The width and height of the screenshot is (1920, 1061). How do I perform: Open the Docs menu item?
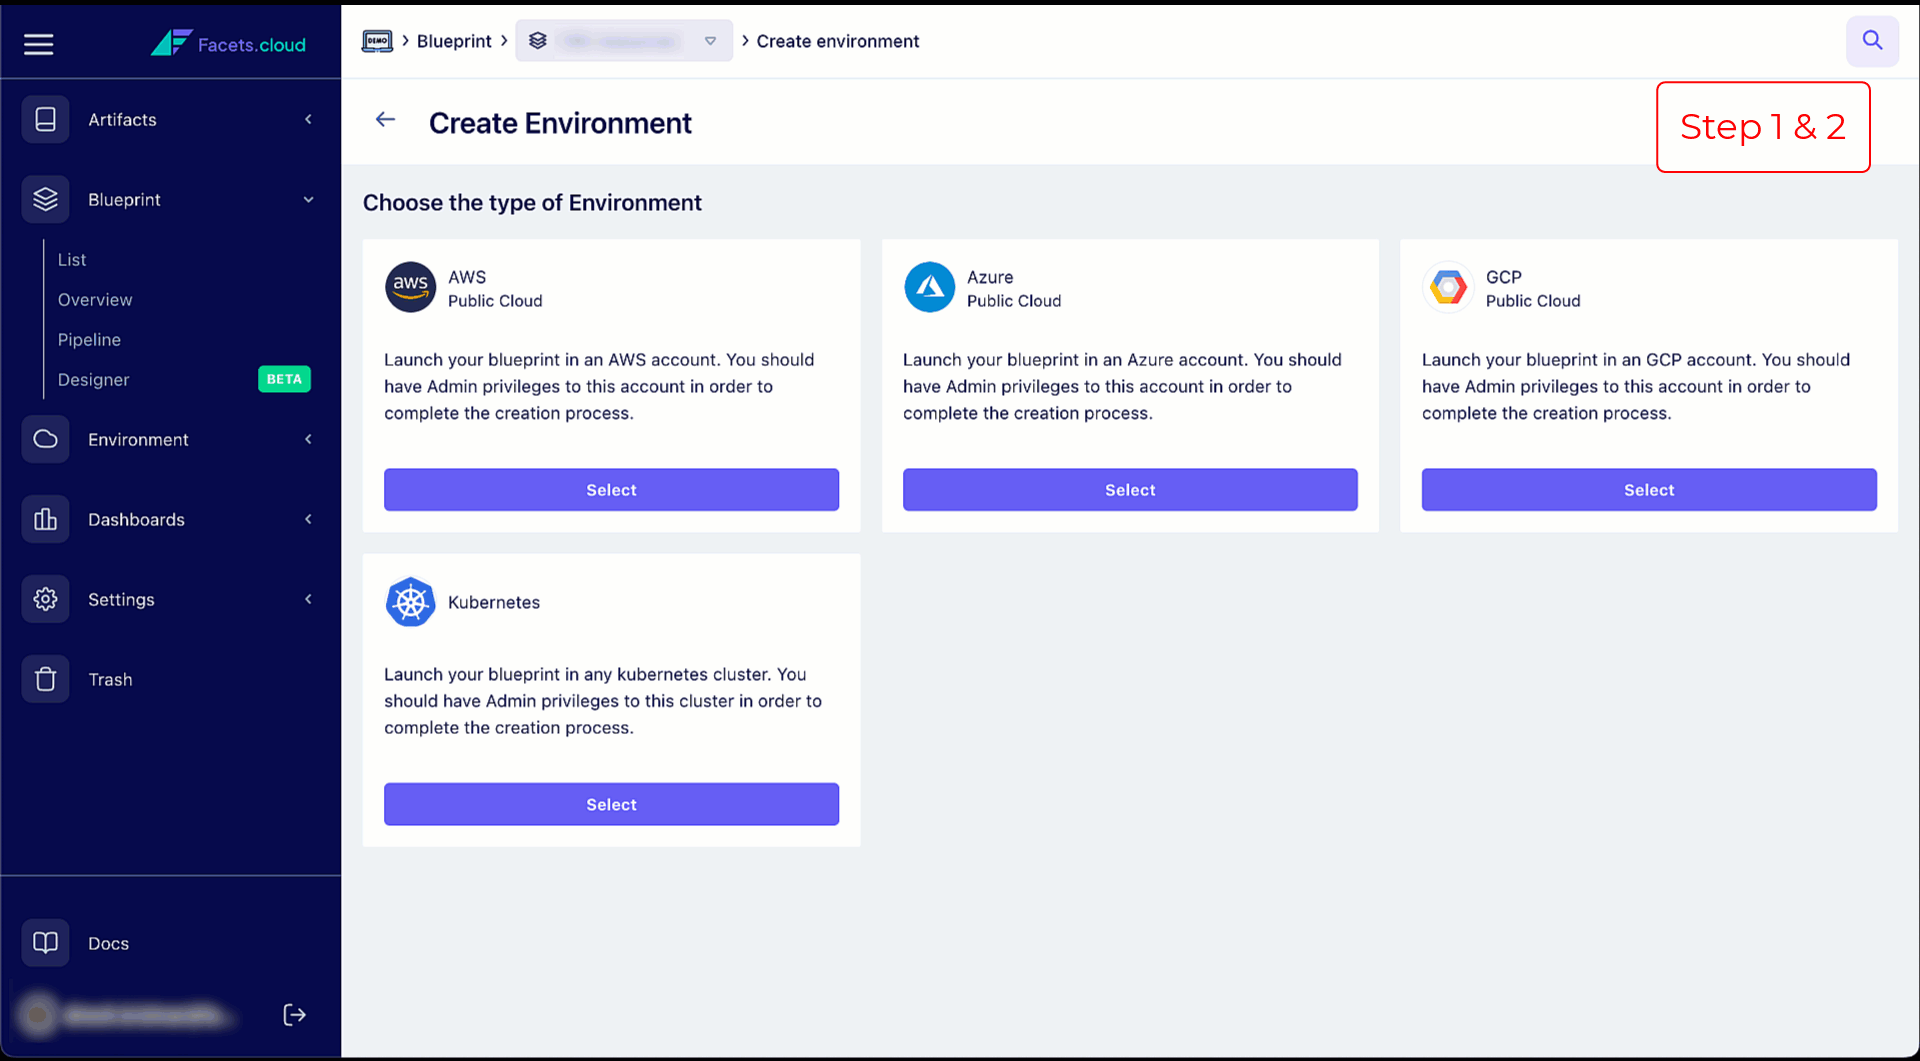[x=108, y=943]
